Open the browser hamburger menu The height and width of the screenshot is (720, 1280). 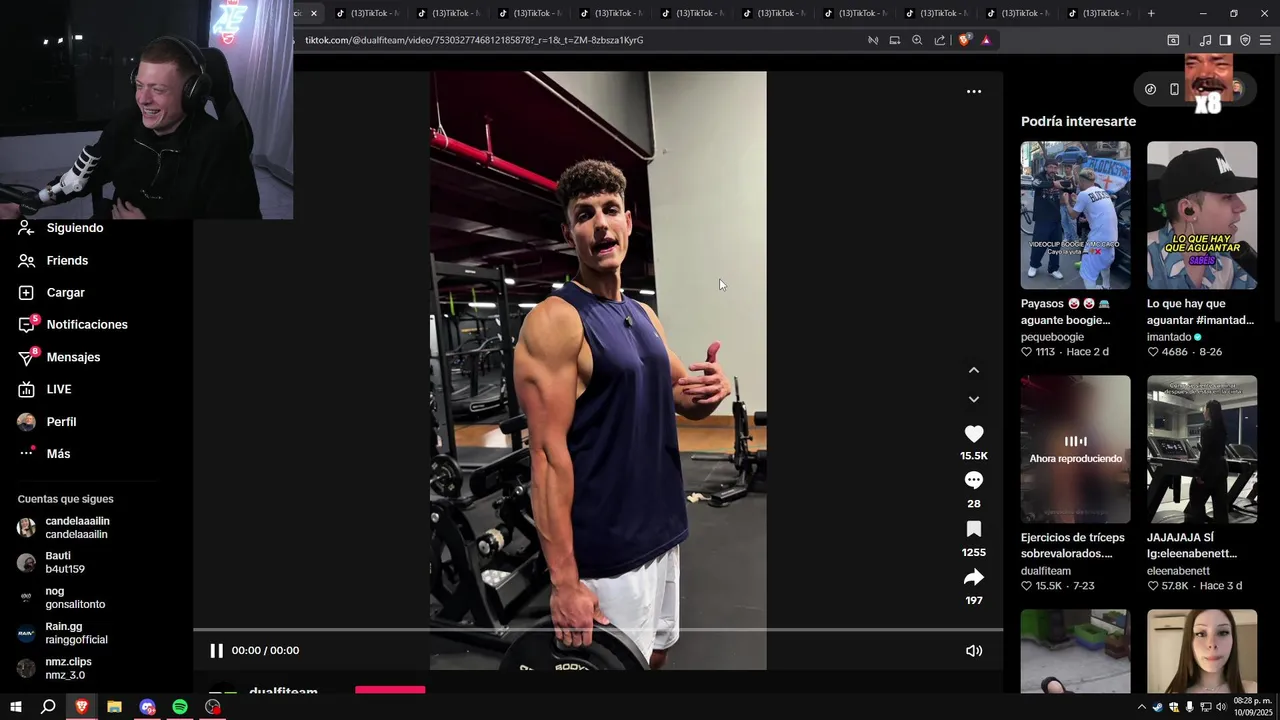pos(1265,40)
